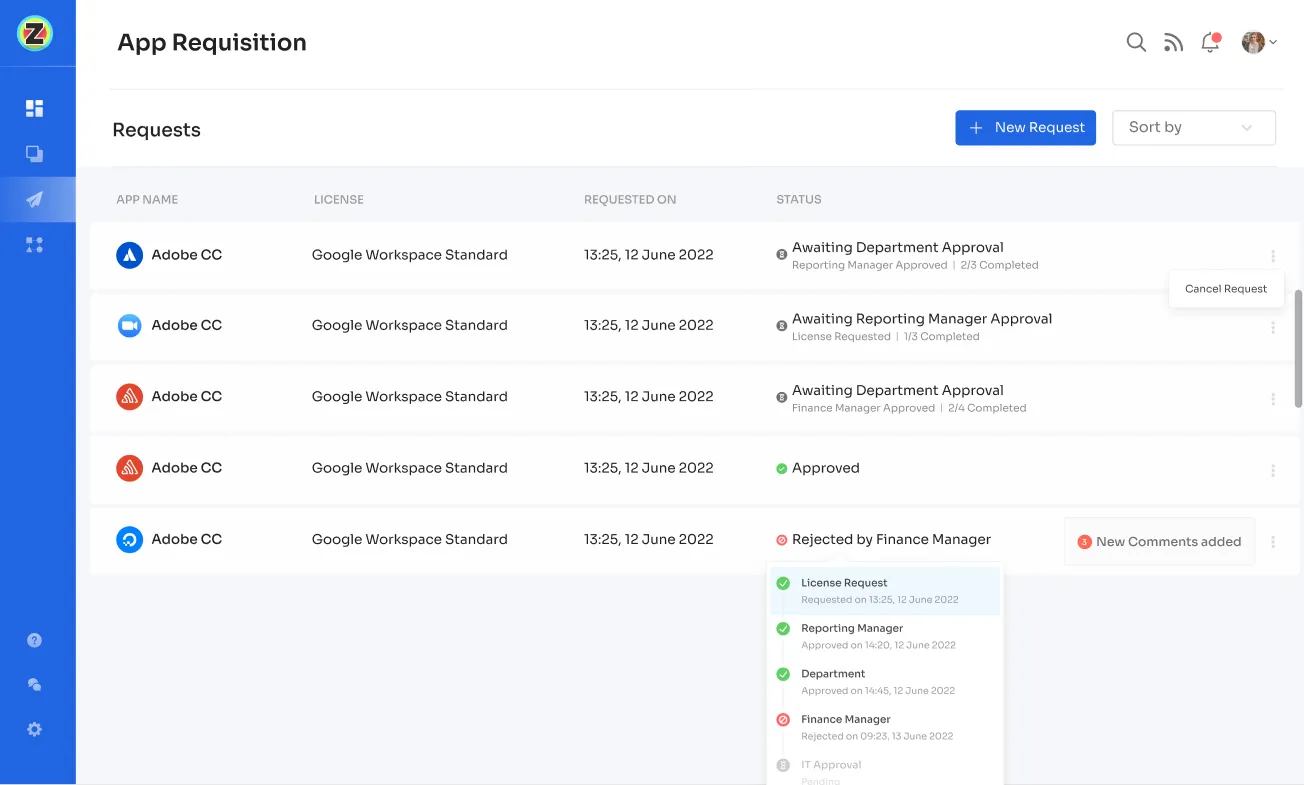Select License Request step in timeline popup

click(885, 591)
